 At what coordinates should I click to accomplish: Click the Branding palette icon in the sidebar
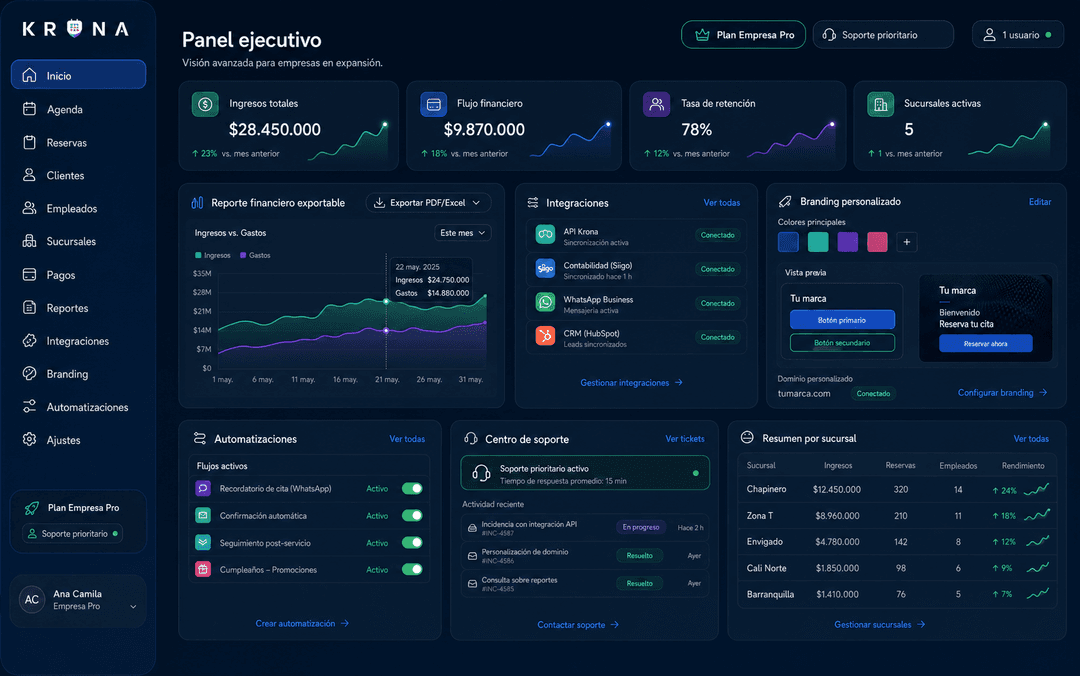pos(29,373)
